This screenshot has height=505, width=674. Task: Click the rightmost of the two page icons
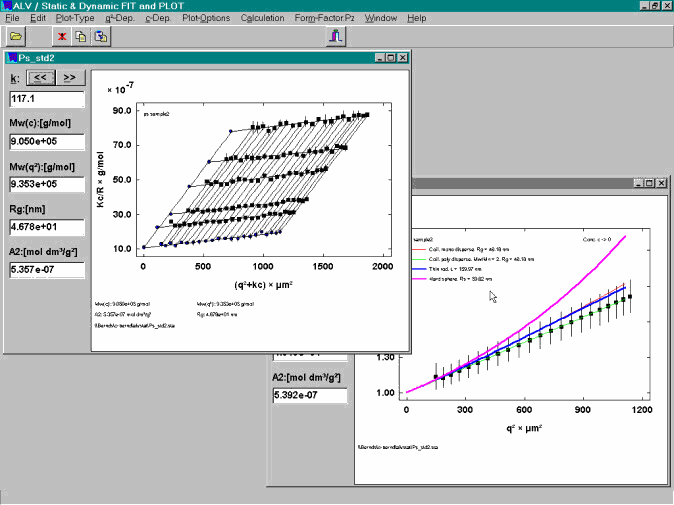click(101, 37)
